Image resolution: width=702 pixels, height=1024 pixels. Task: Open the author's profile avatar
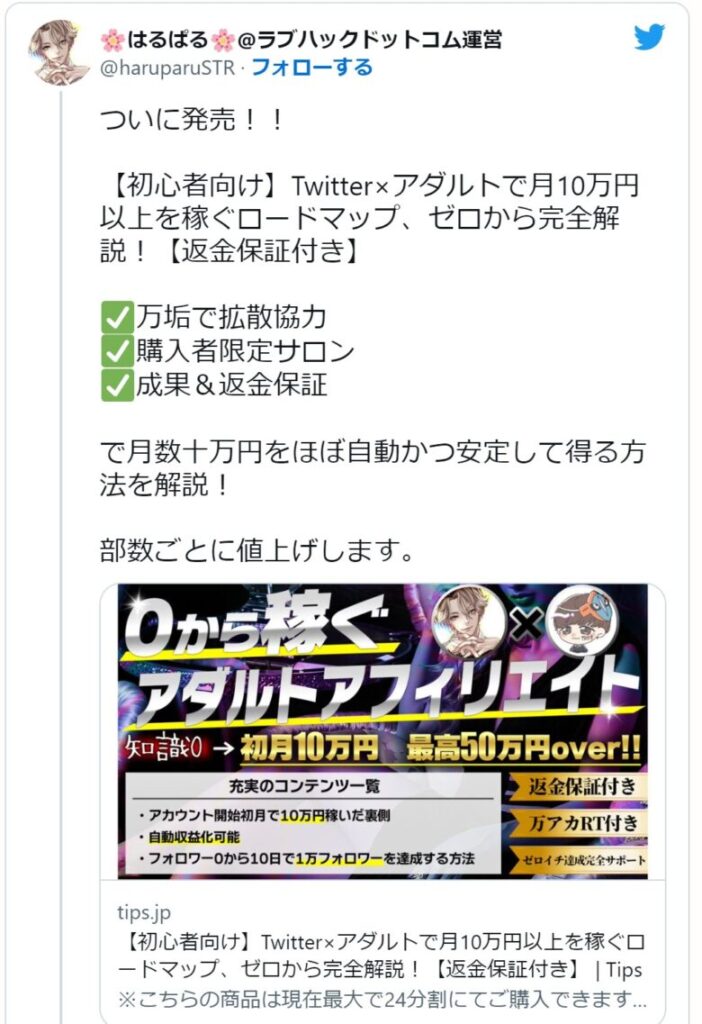[59, 53]
